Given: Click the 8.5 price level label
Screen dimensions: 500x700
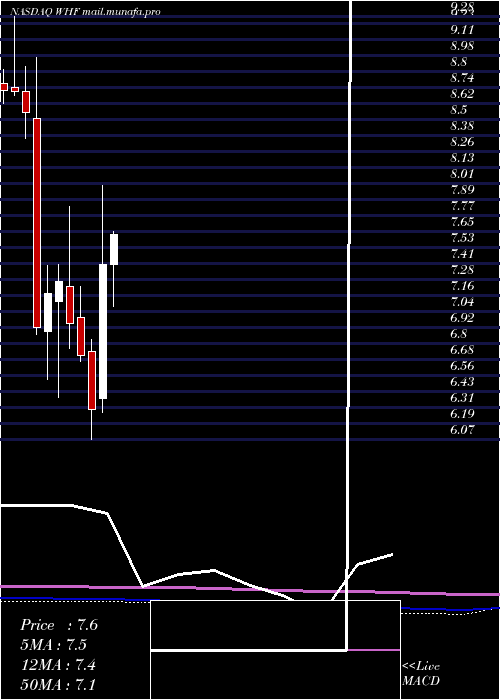Looking at the screenshot, I should [x=458, y=110].
